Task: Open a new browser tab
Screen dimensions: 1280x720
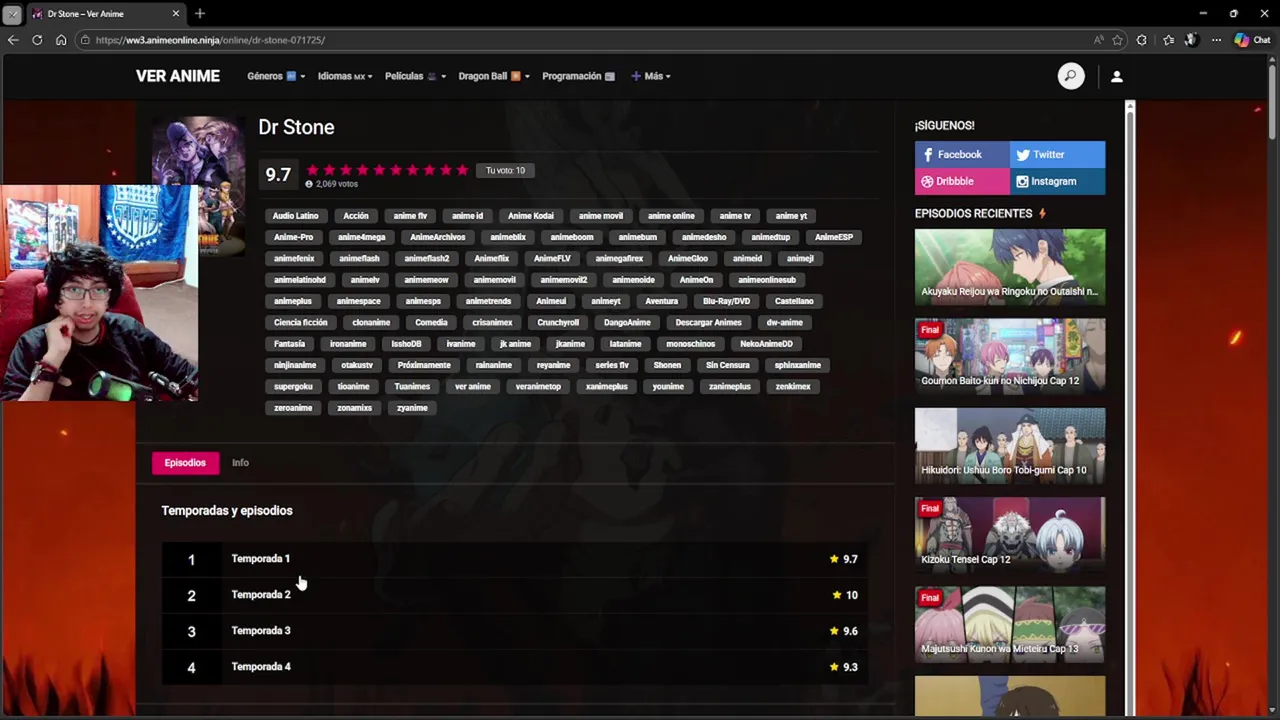Action: (x=200, y=13)
